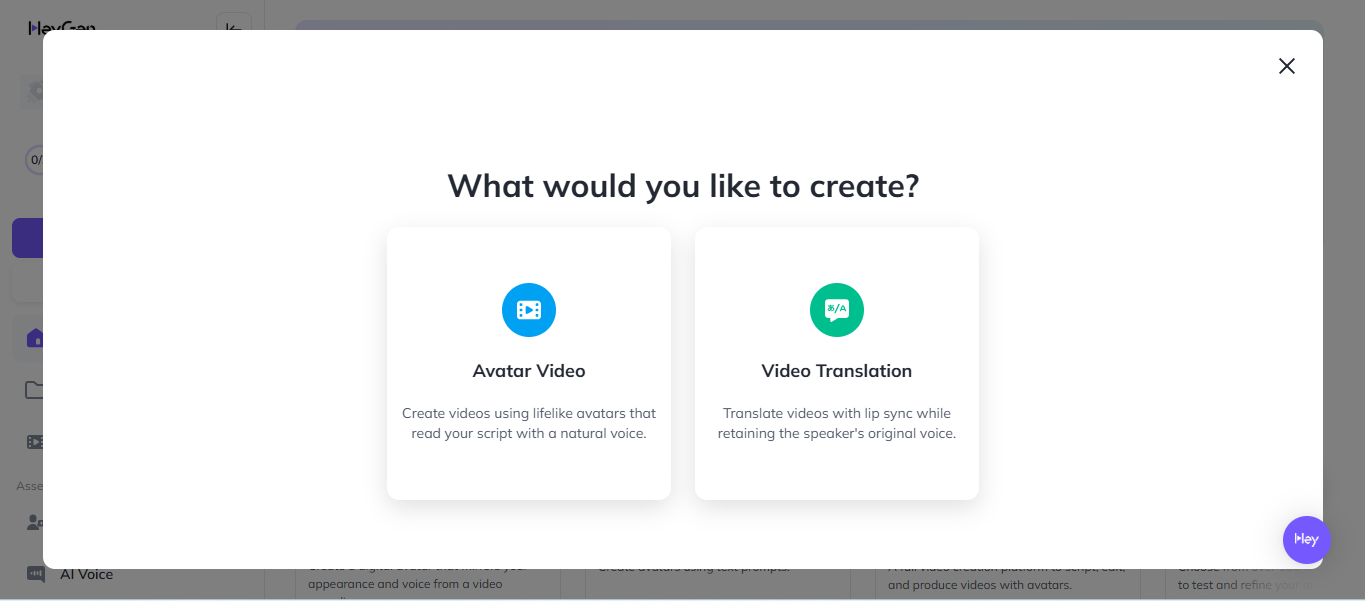Click the AI Voice sidebar icon
Image resolution: width=1365 pixels, height=601 pixels.
point(35,574)
